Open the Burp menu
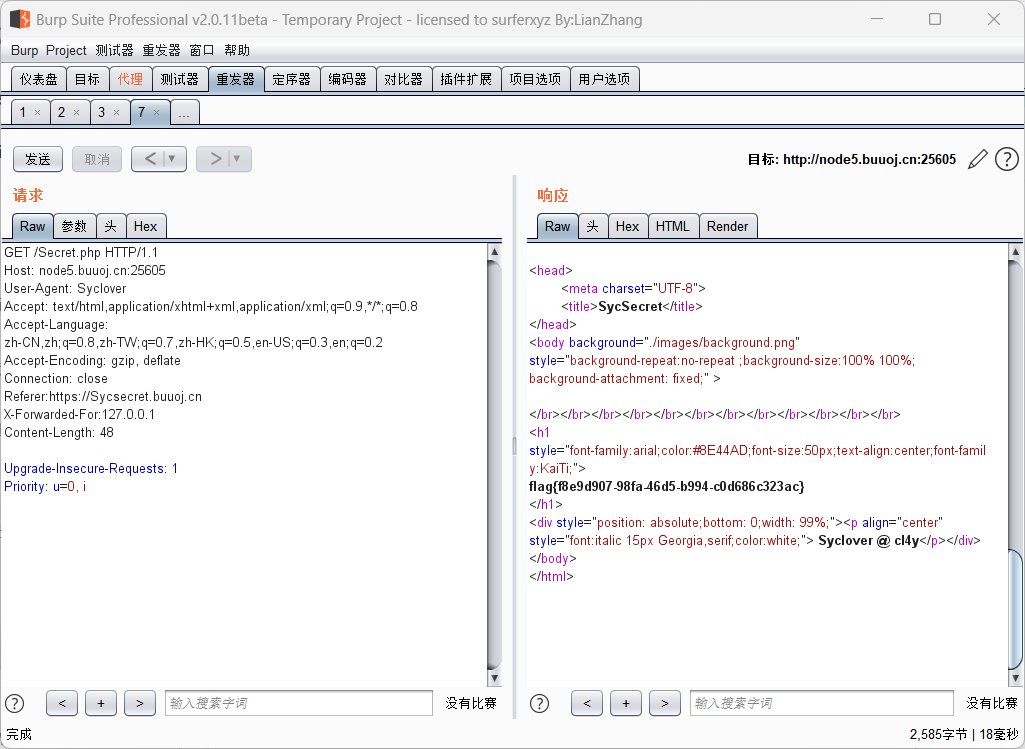The image size is (1025, 749). point(24,50)
